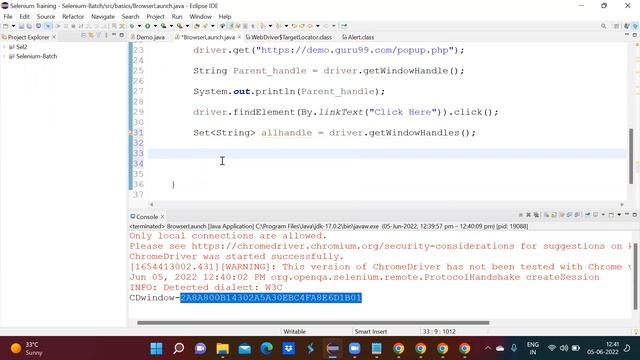
Task: Click the Console vertical scrollbar
Action: (x=635, y=277)
